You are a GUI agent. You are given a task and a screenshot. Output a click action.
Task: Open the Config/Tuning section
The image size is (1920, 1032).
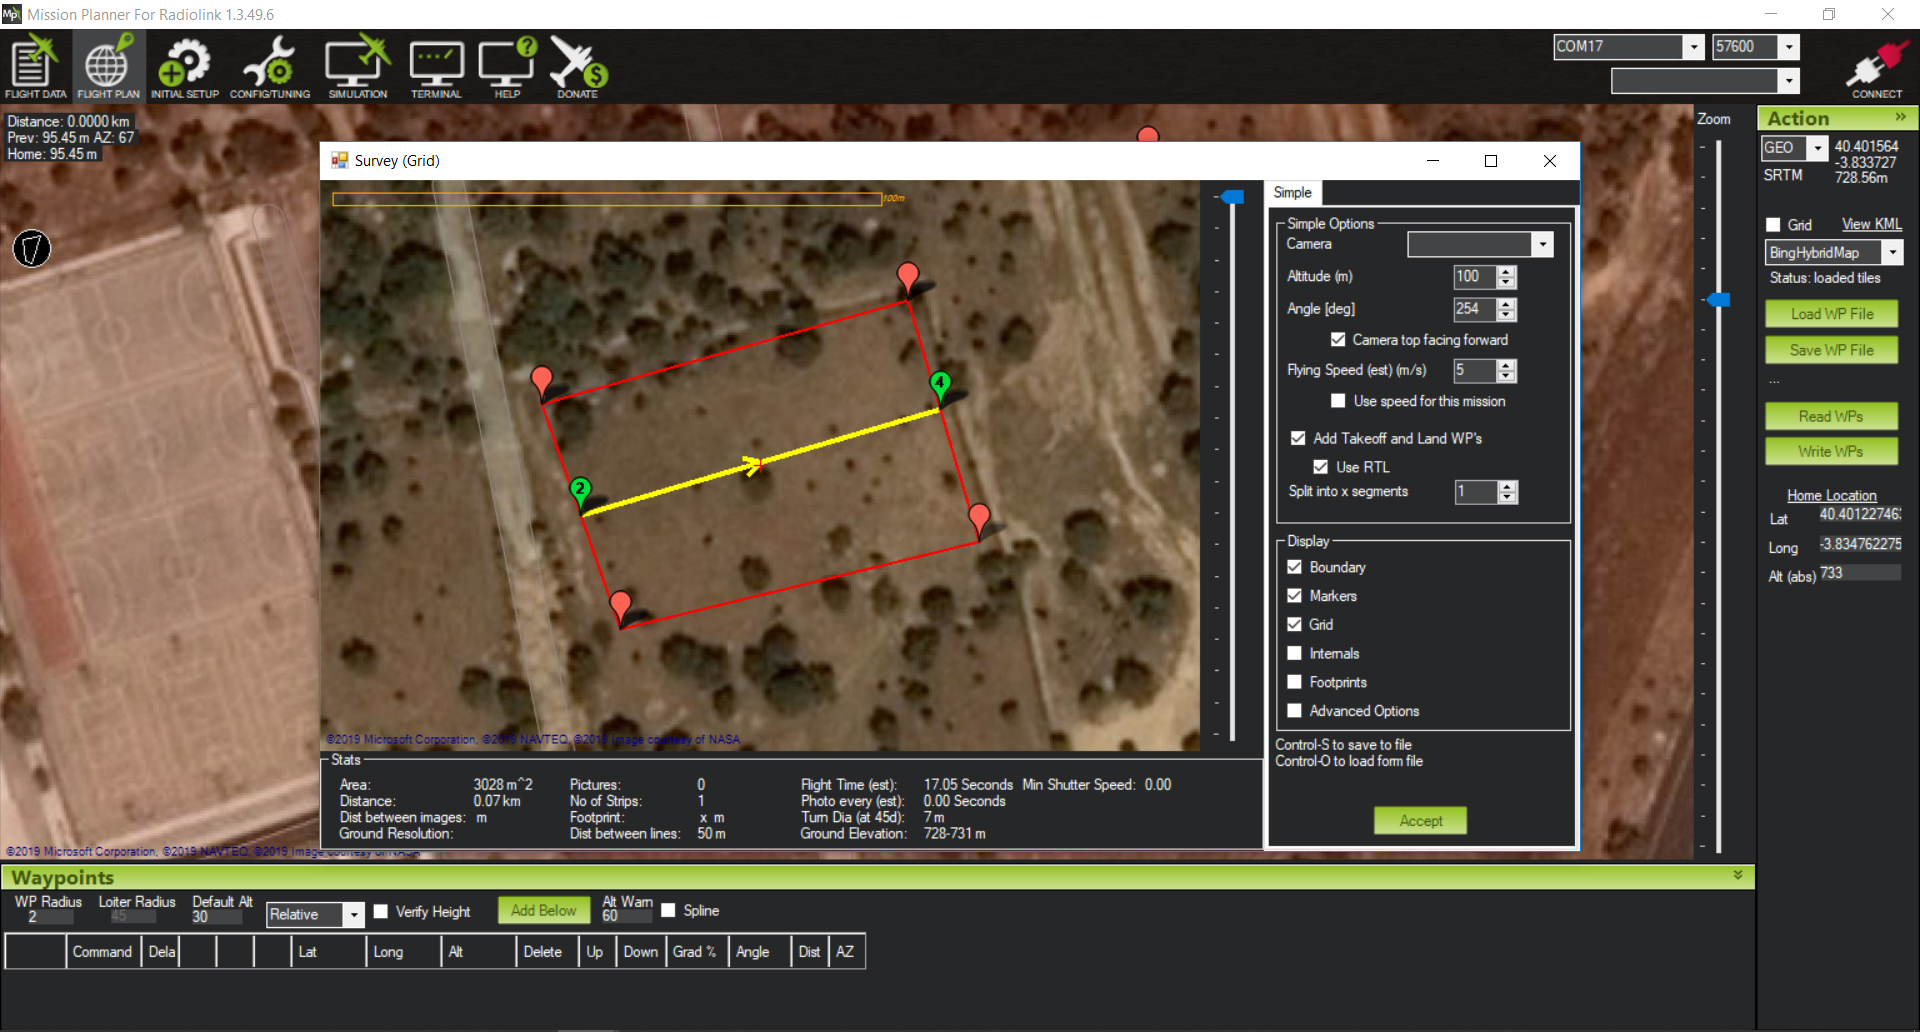click(x=270, y=66)
